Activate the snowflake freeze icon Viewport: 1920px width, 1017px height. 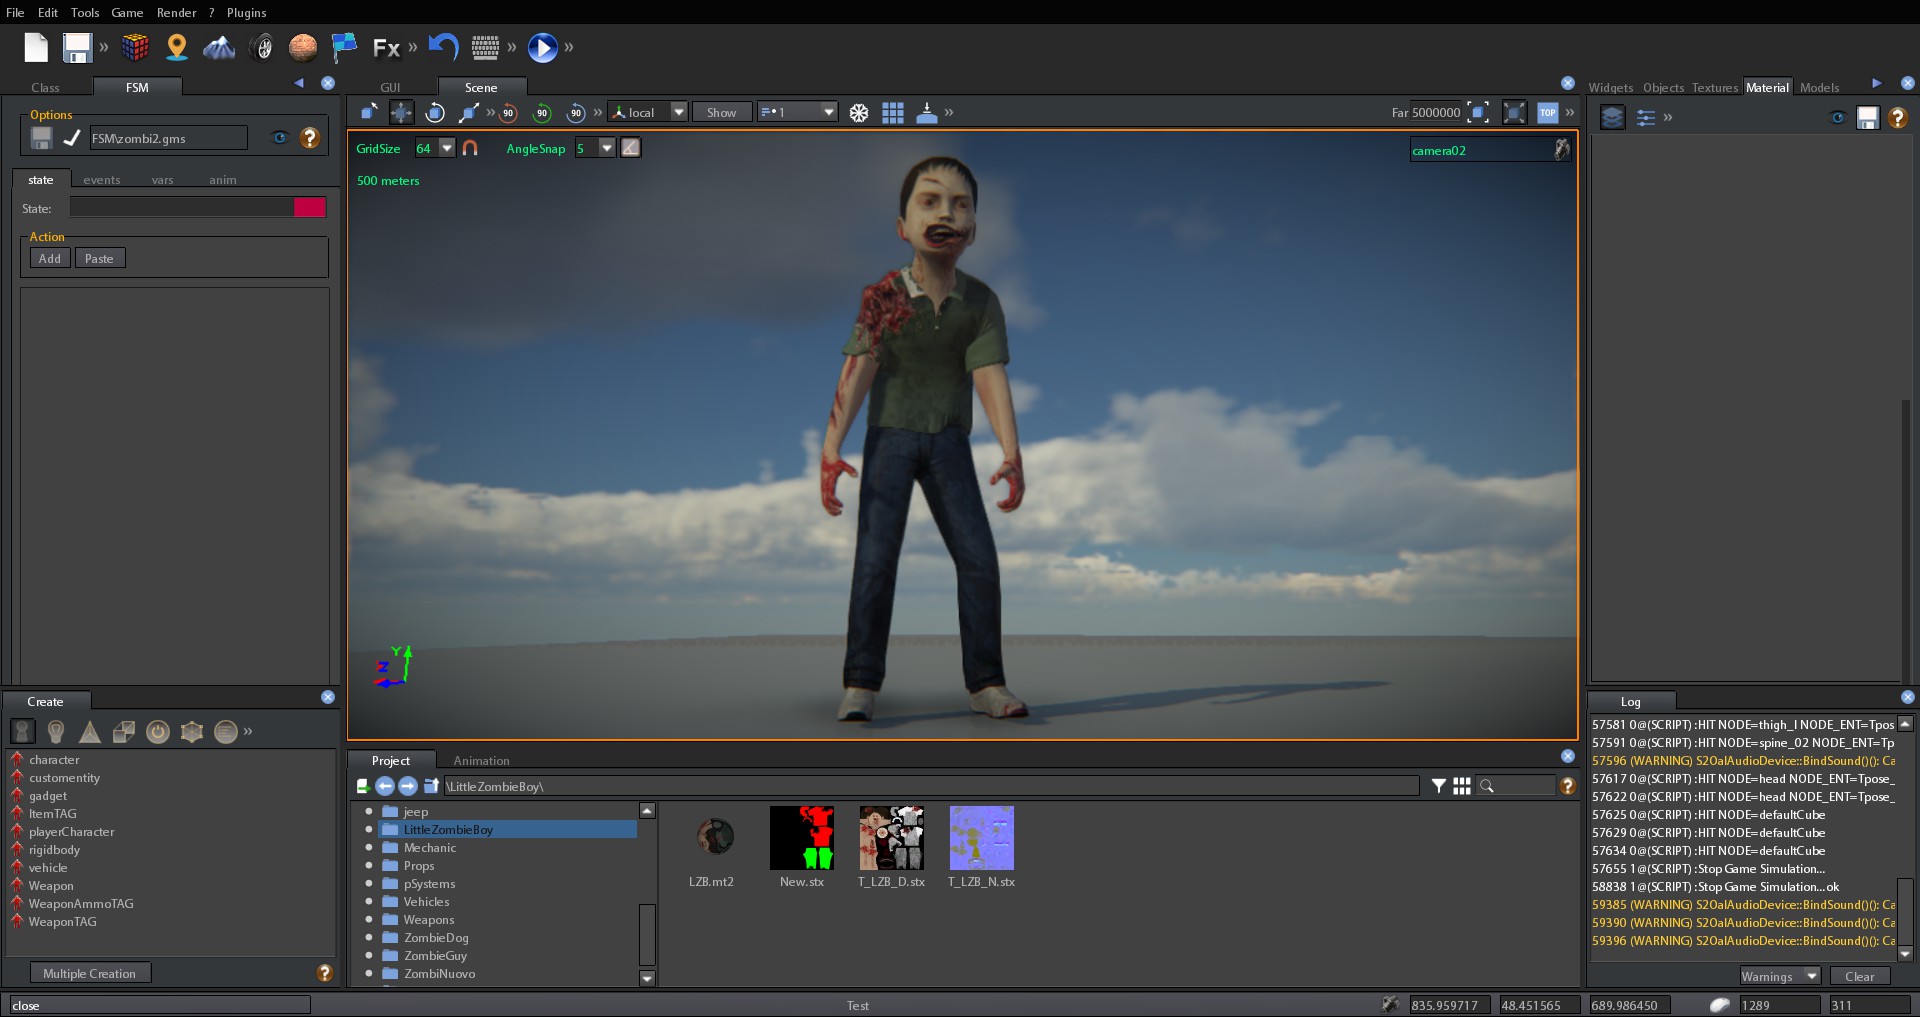click(858, 113)
